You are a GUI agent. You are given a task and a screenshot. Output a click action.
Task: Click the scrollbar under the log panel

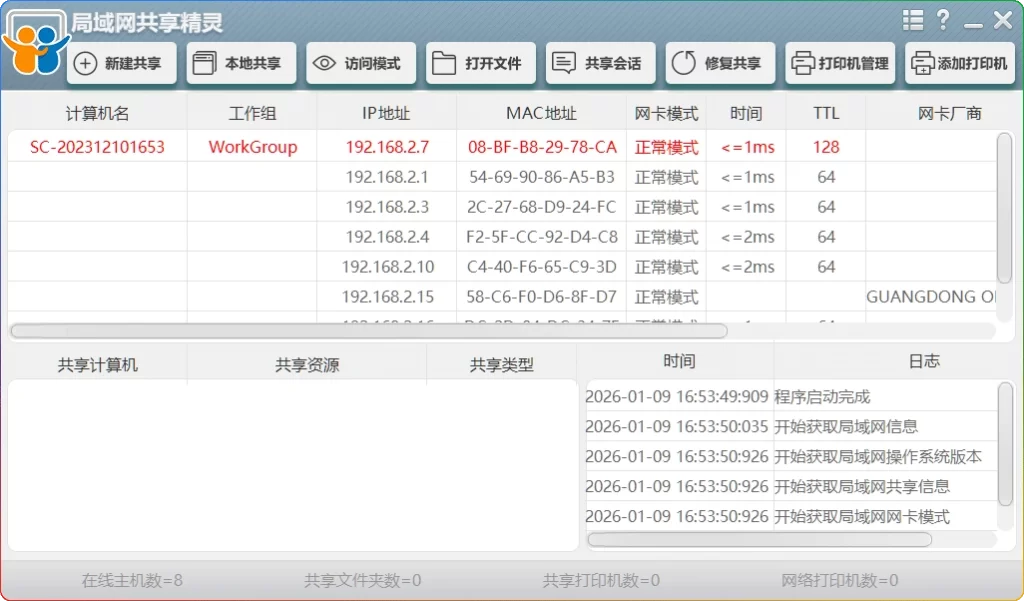click(x=760, y=541)
